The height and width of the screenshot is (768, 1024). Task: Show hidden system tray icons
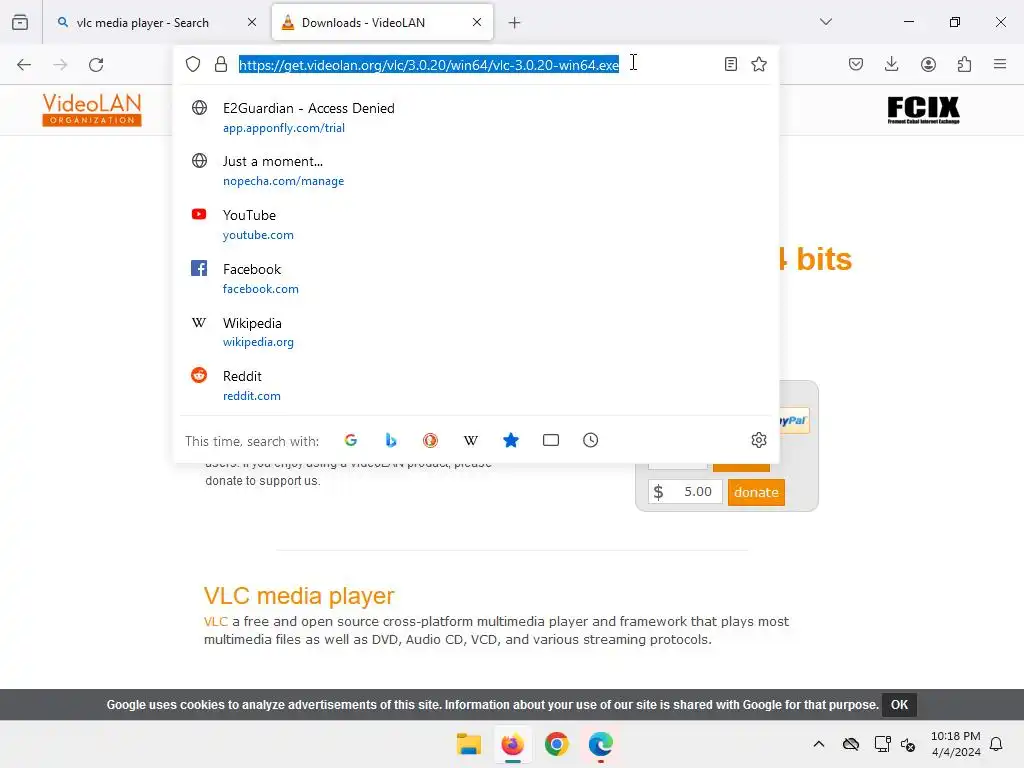click(819, 744)
